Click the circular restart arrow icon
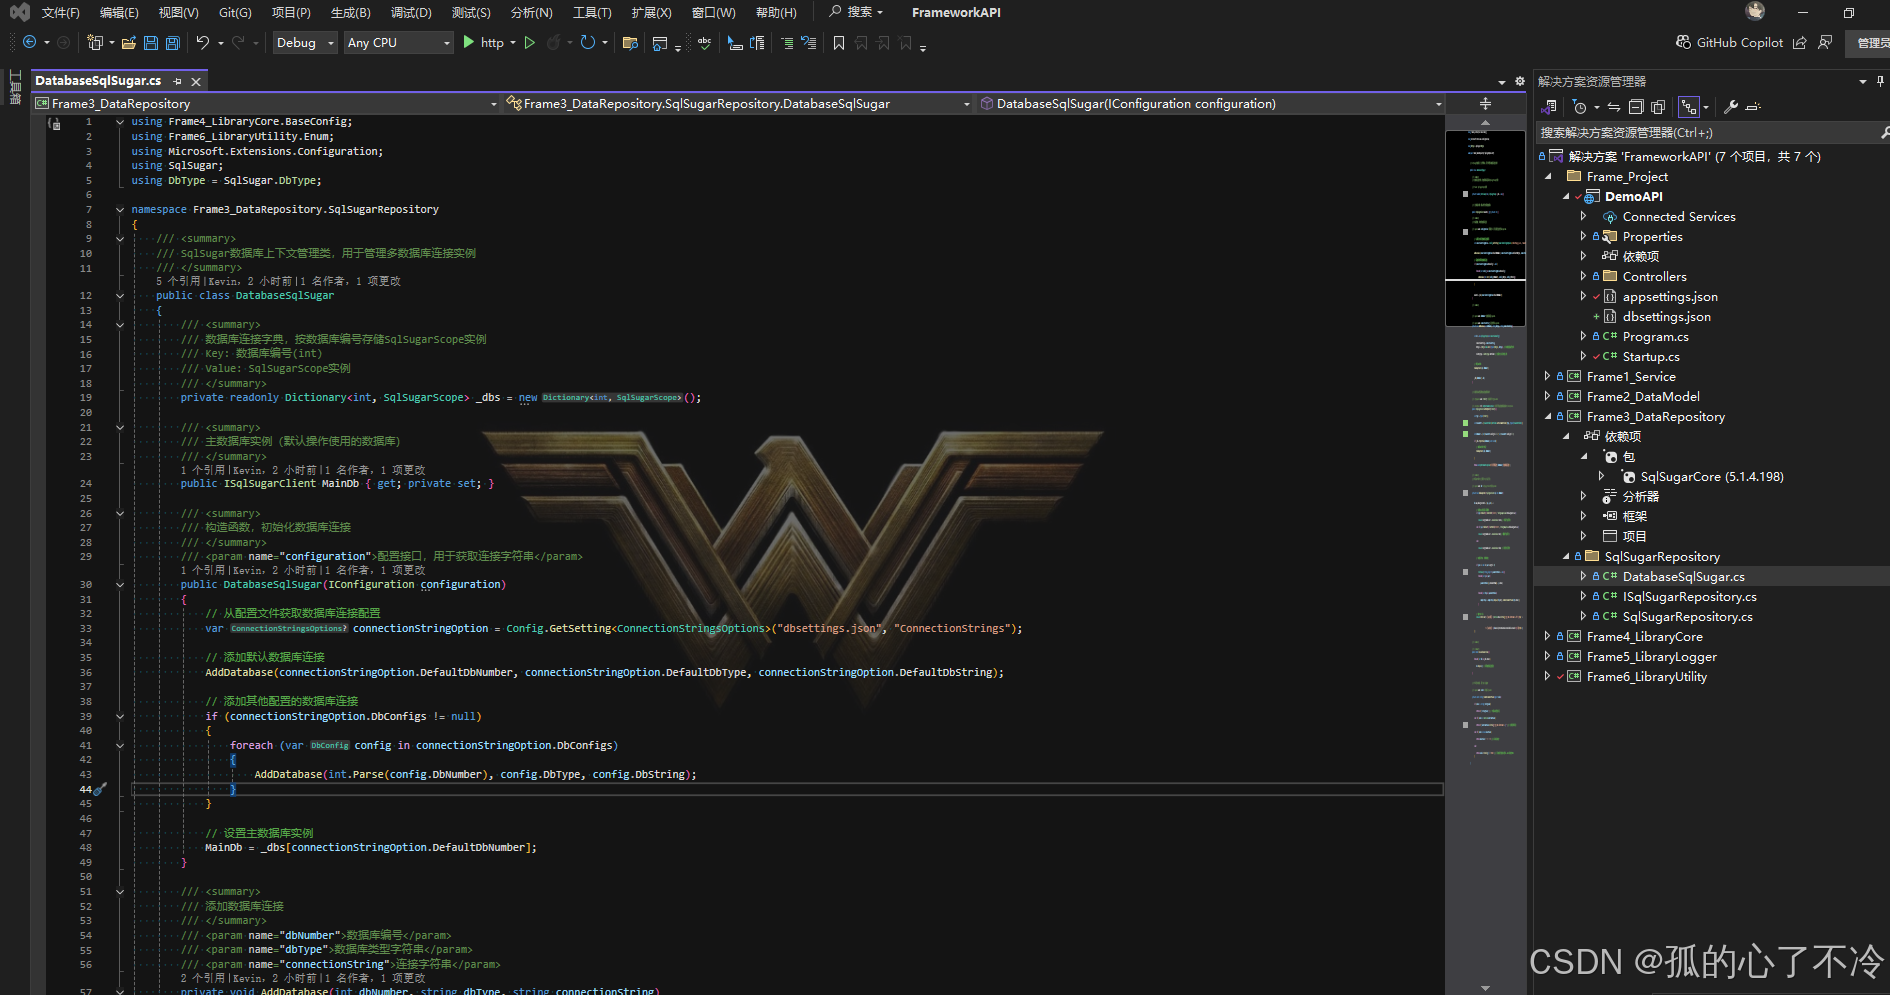This screenshot has width=1890, height=995. pyautogui.click(x=588, y=42)
